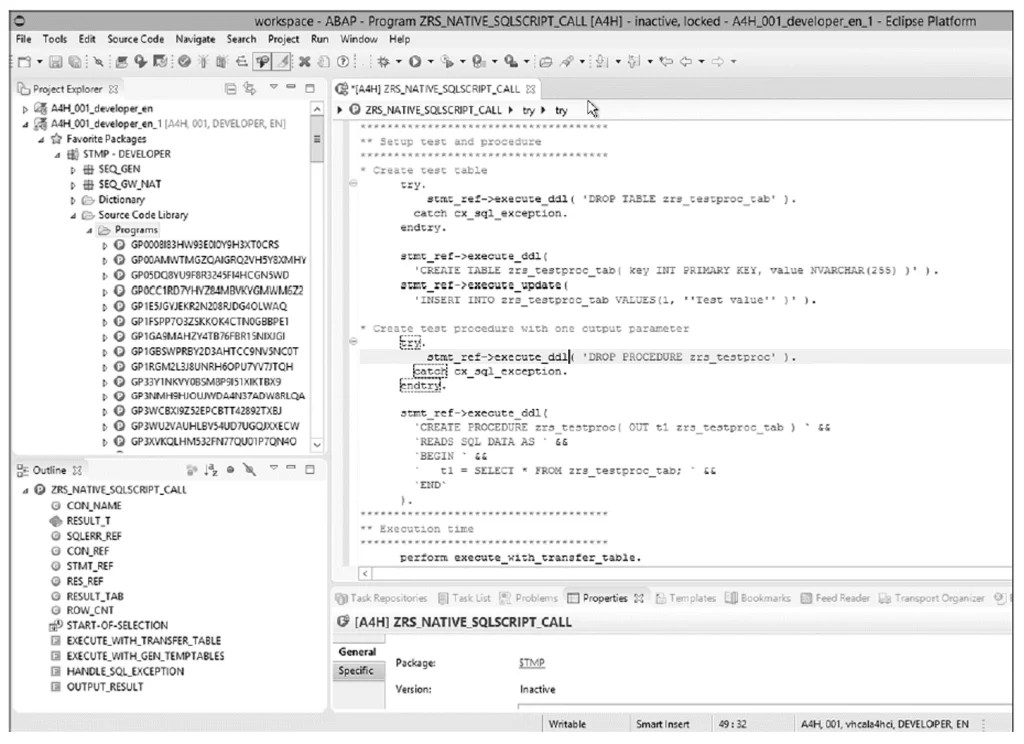1024x744 pixels.
Task: Toggle alphabetical sort in Outline
Action: [x=211, y=470]
